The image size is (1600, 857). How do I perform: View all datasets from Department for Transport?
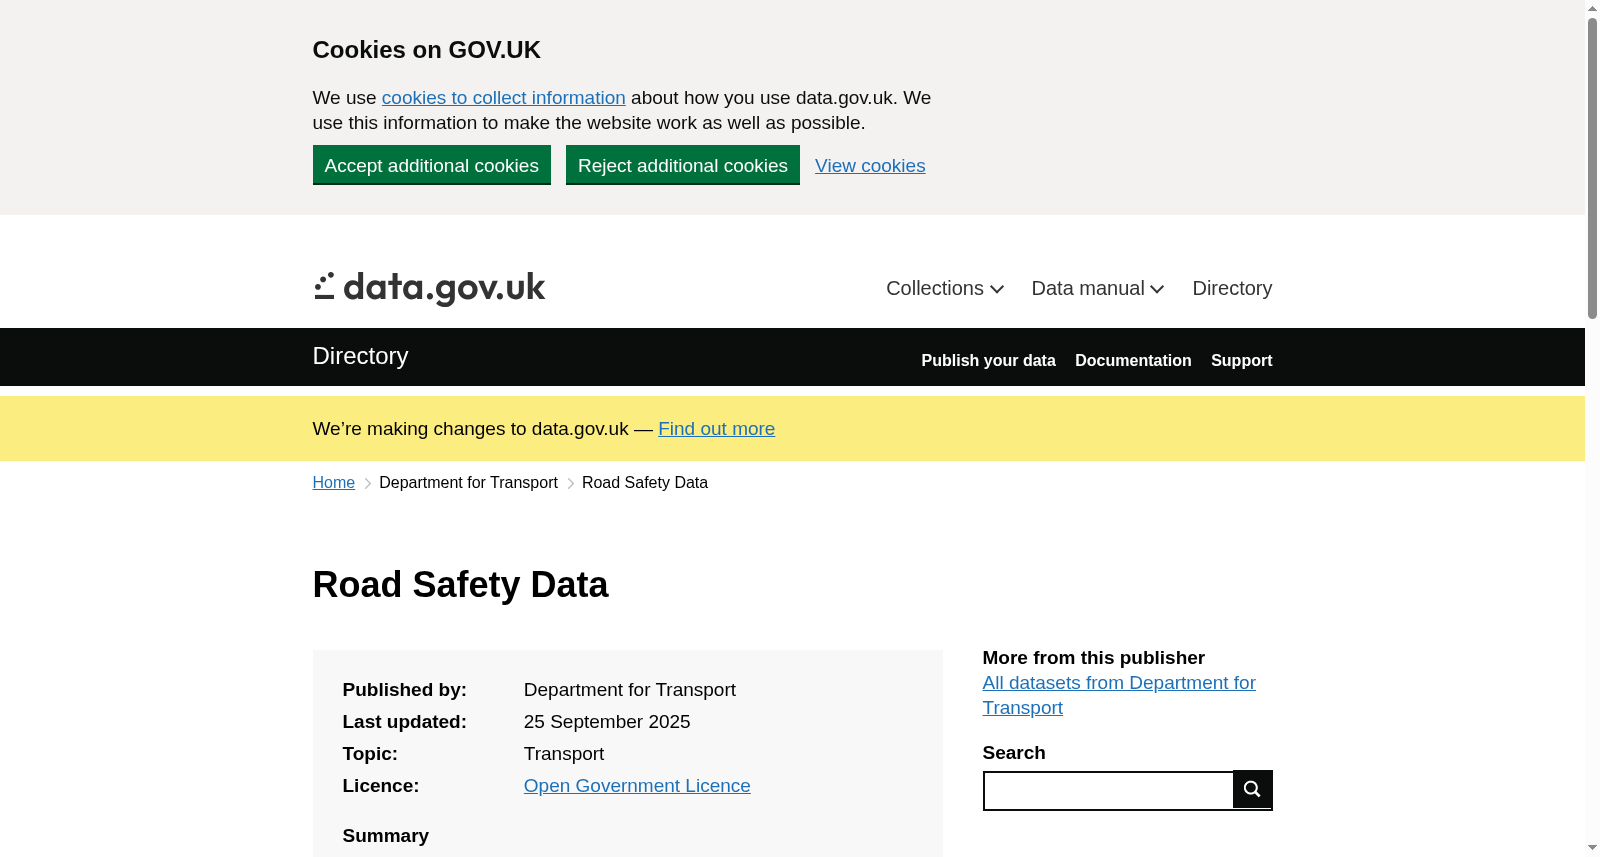(1119, 695)
